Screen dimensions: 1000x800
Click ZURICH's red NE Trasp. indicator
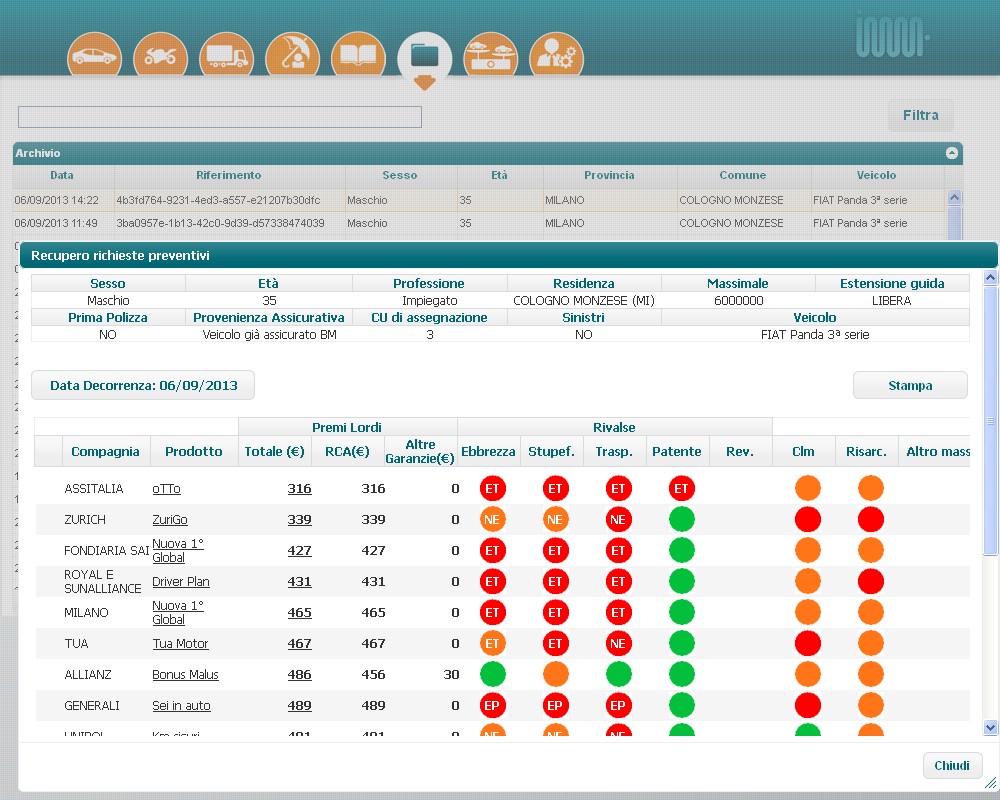(x=618, y=519)
